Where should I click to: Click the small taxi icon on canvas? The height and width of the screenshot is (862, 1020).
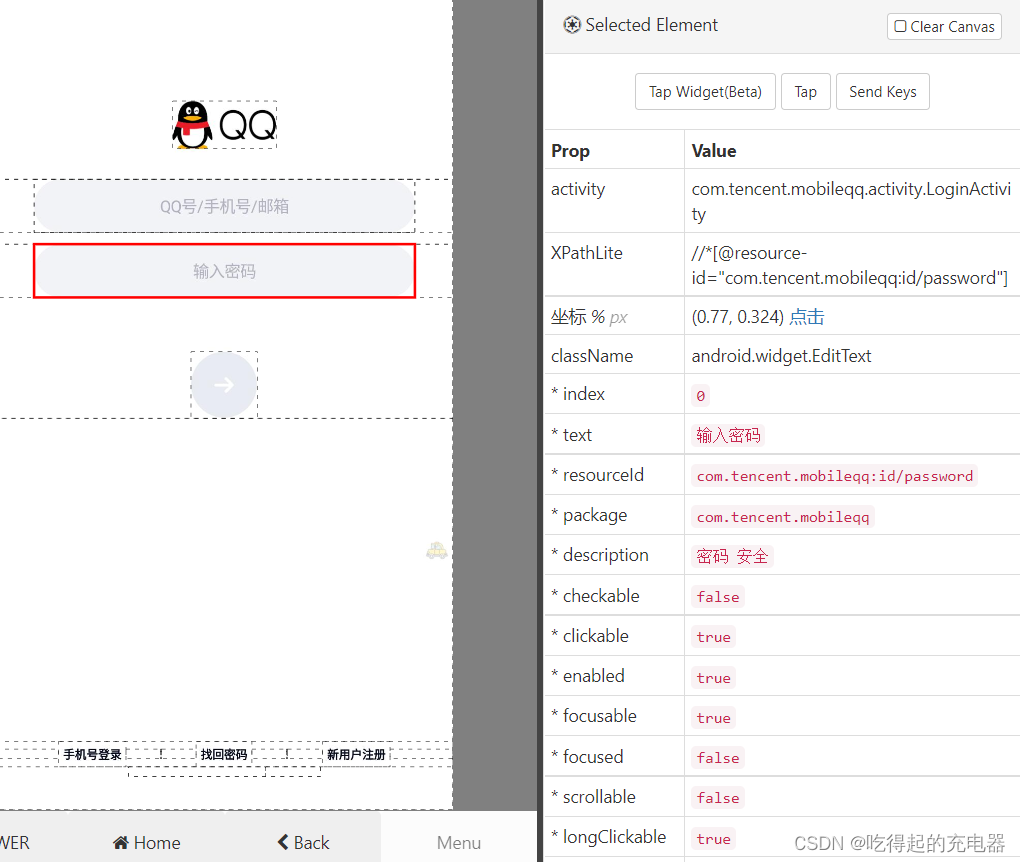pos(436,550)
